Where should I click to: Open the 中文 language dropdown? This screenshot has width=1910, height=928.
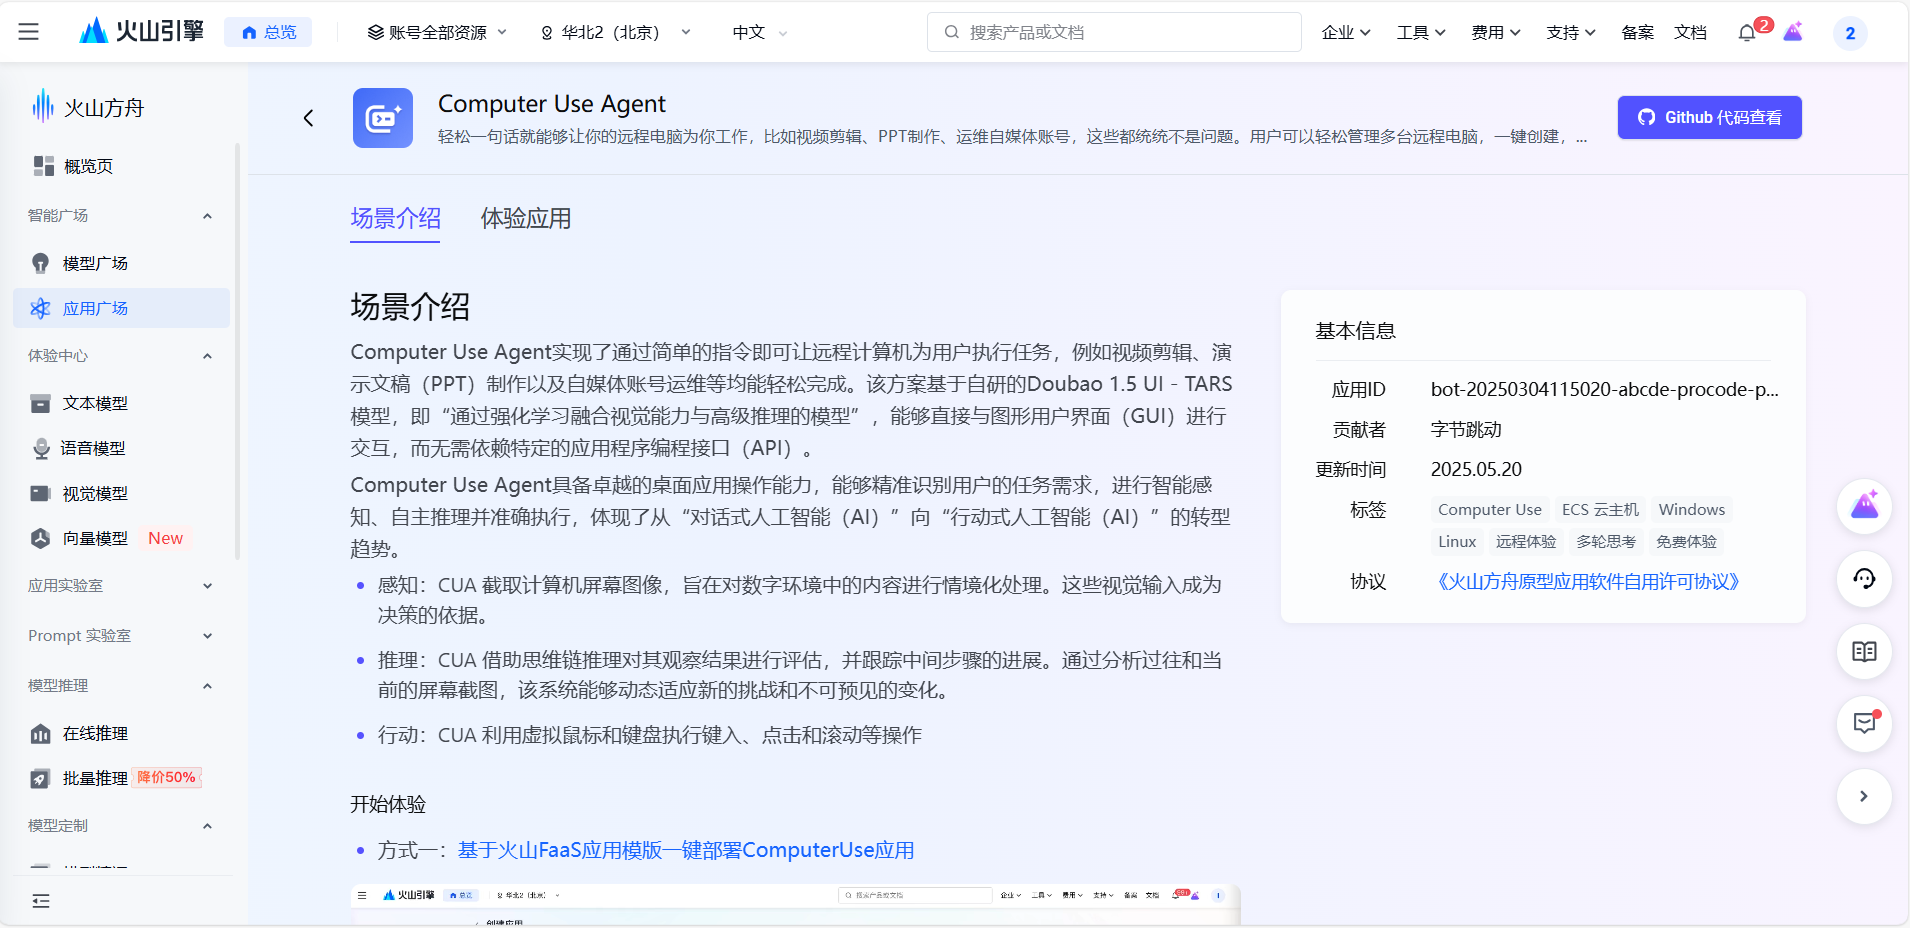(x=759, y=32)
